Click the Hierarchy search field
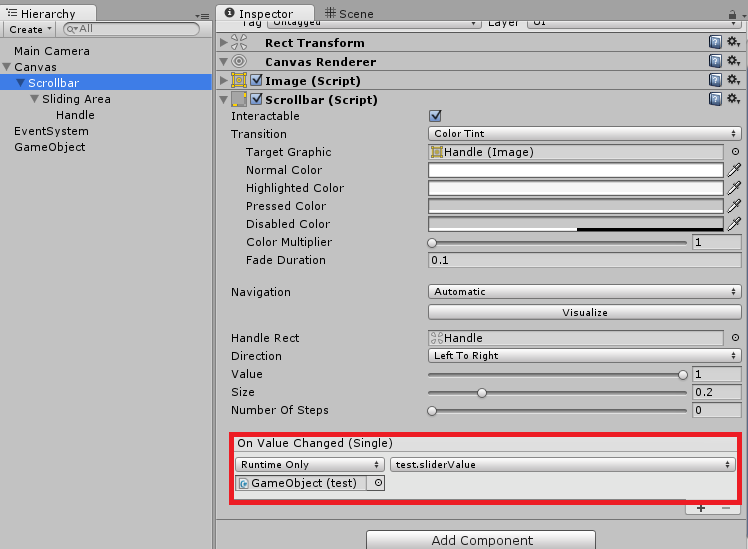 [x=131, y=29]
